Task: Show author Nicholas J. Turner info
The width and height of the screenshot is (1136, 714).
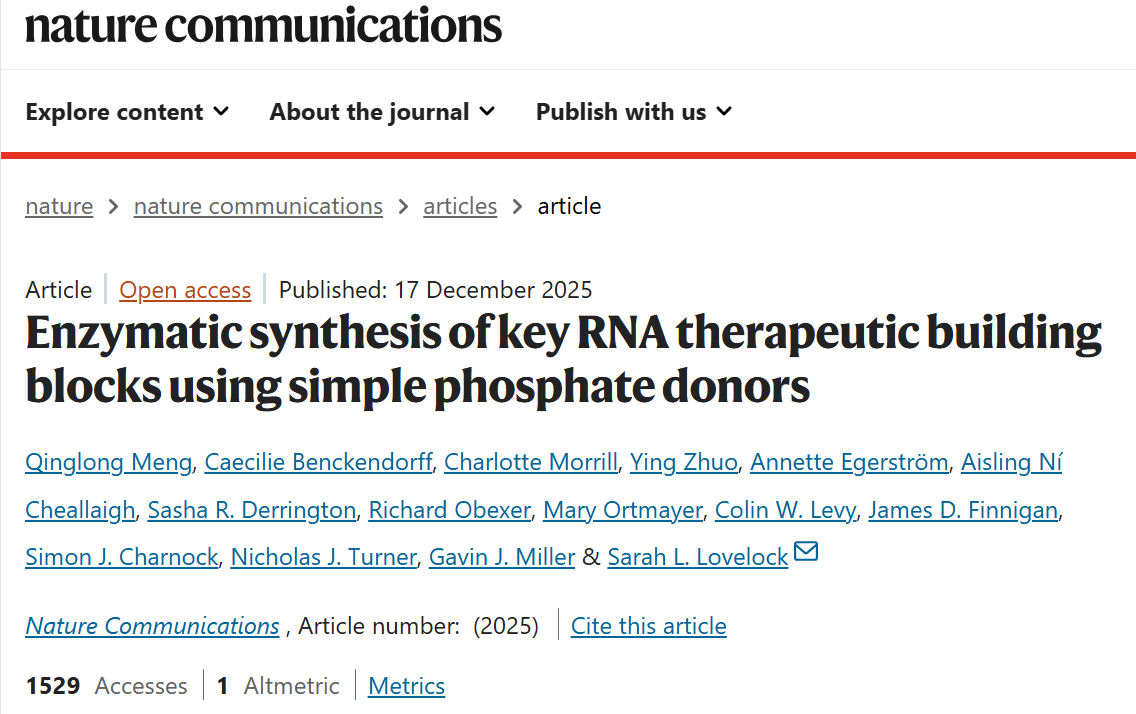Action: [x=323, y=558]
